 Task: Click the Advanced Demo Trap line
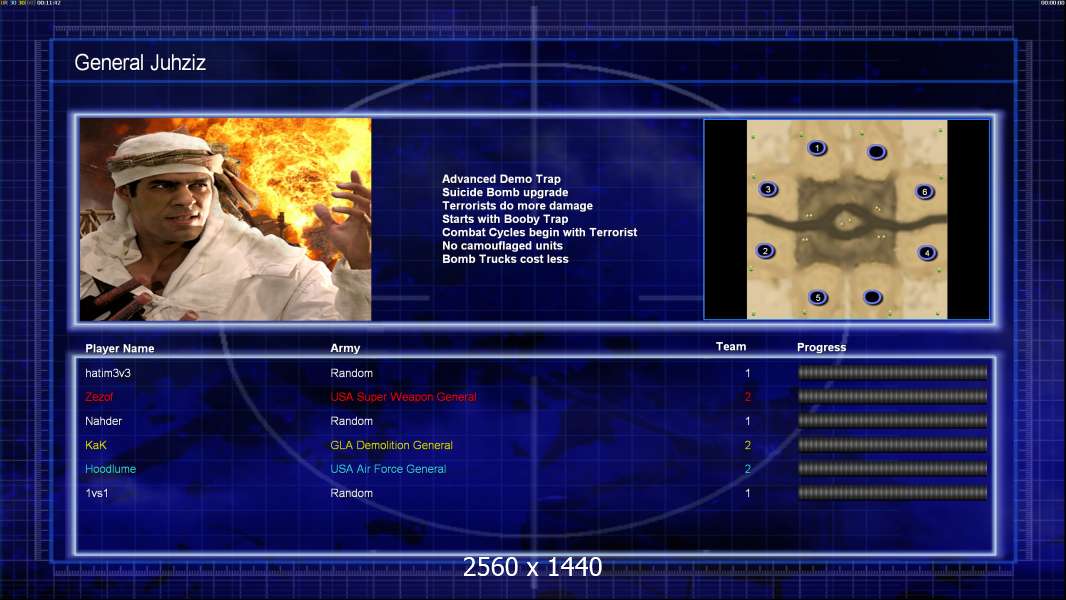[x=501, y=179]
